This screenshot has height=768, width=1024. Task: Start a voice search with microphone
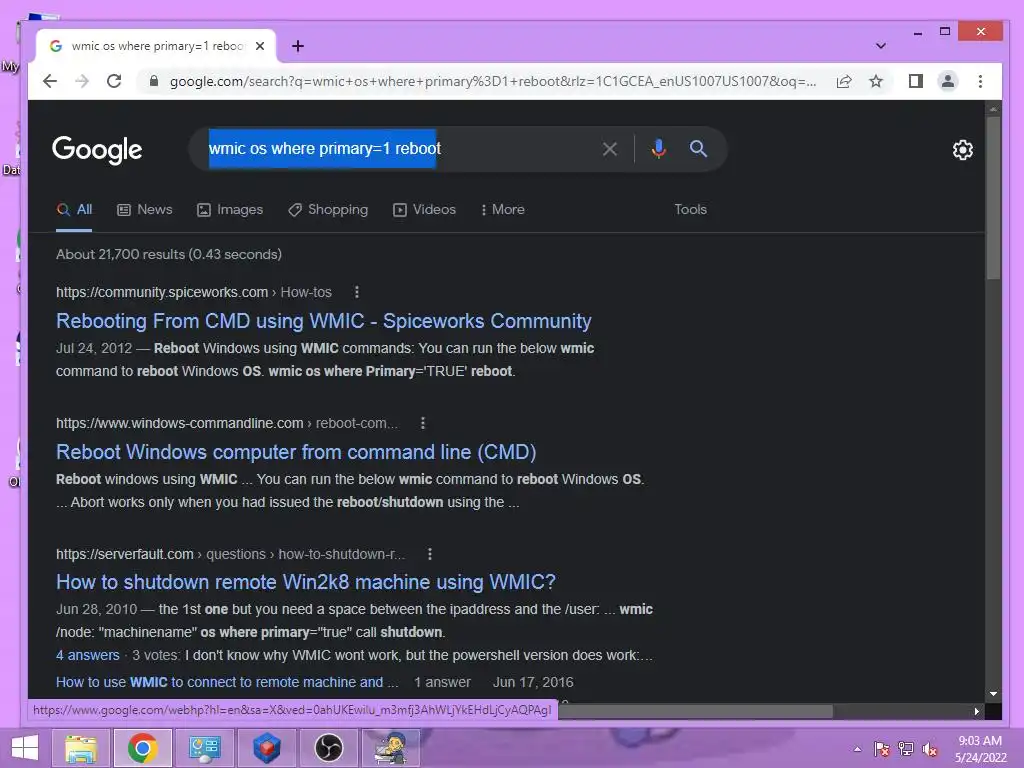click(x=658, y=149)
